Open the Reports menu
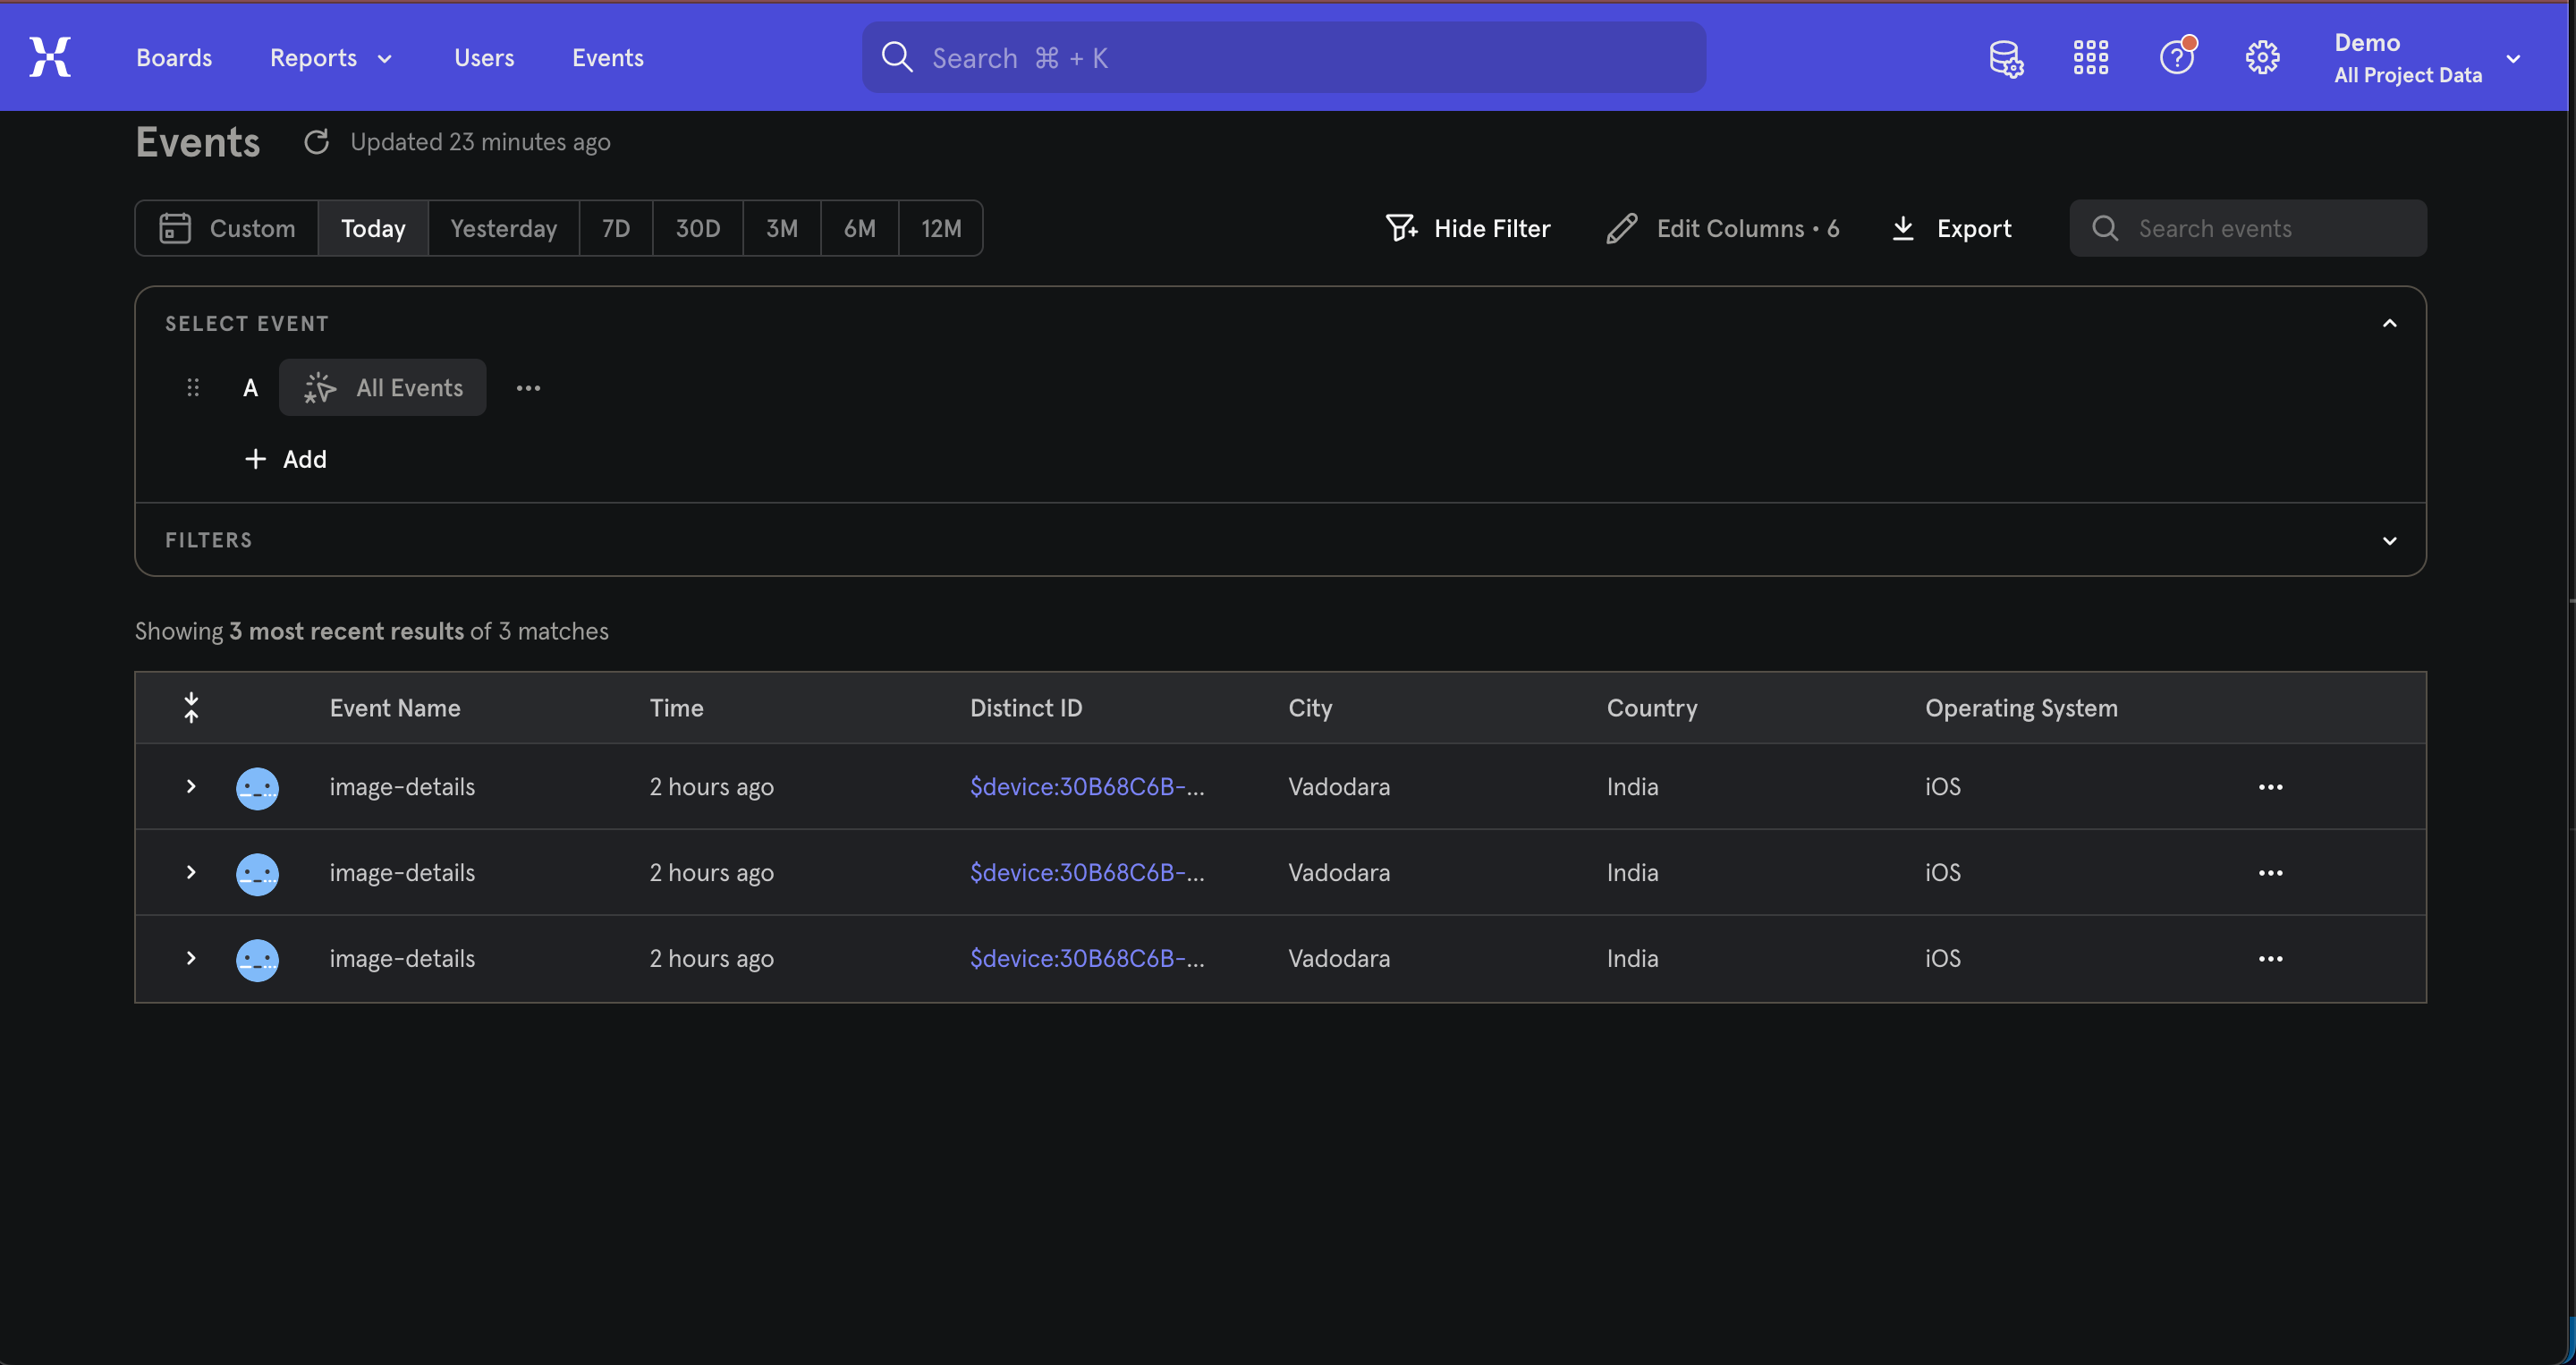 click(x=330, y=58)
